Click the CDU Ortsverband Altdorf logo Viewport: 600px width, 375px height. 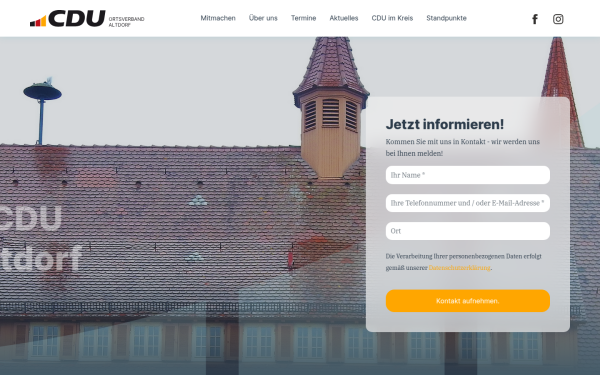[x=87, y=19]
